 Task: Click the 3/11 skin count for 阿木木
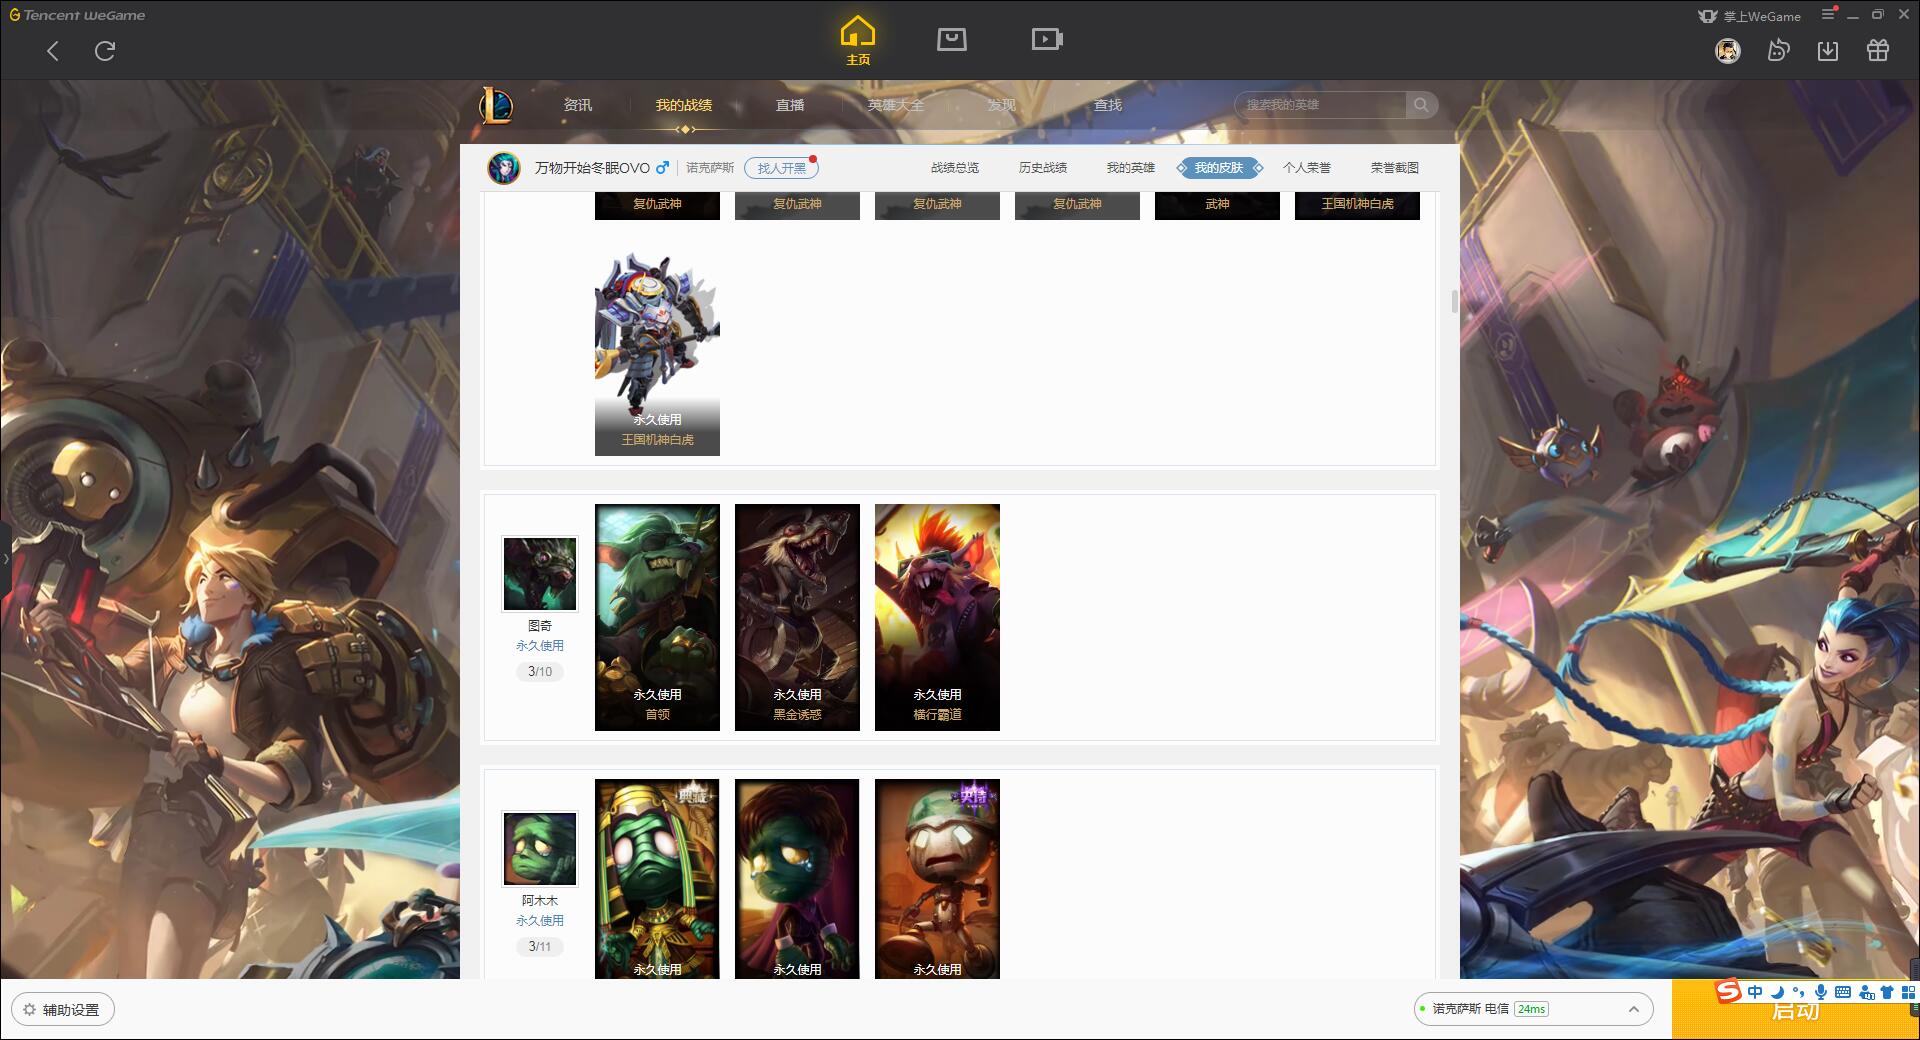pos(540,947)
